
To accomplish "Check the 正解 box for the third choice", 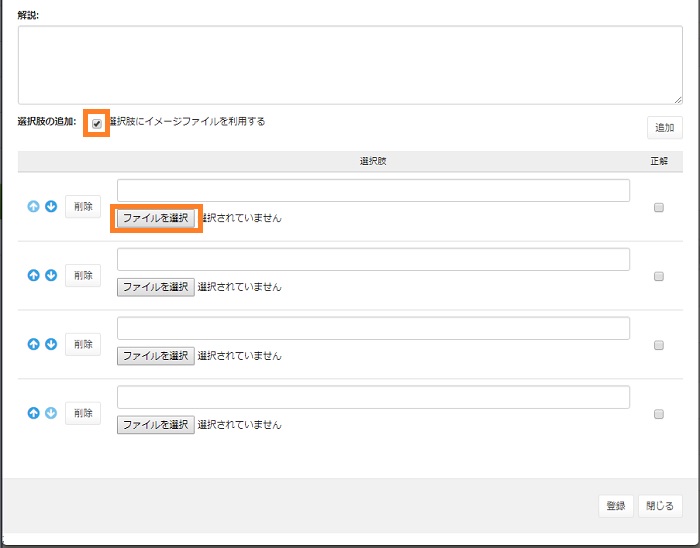I will pyautogui.click(x=658, y=345).
